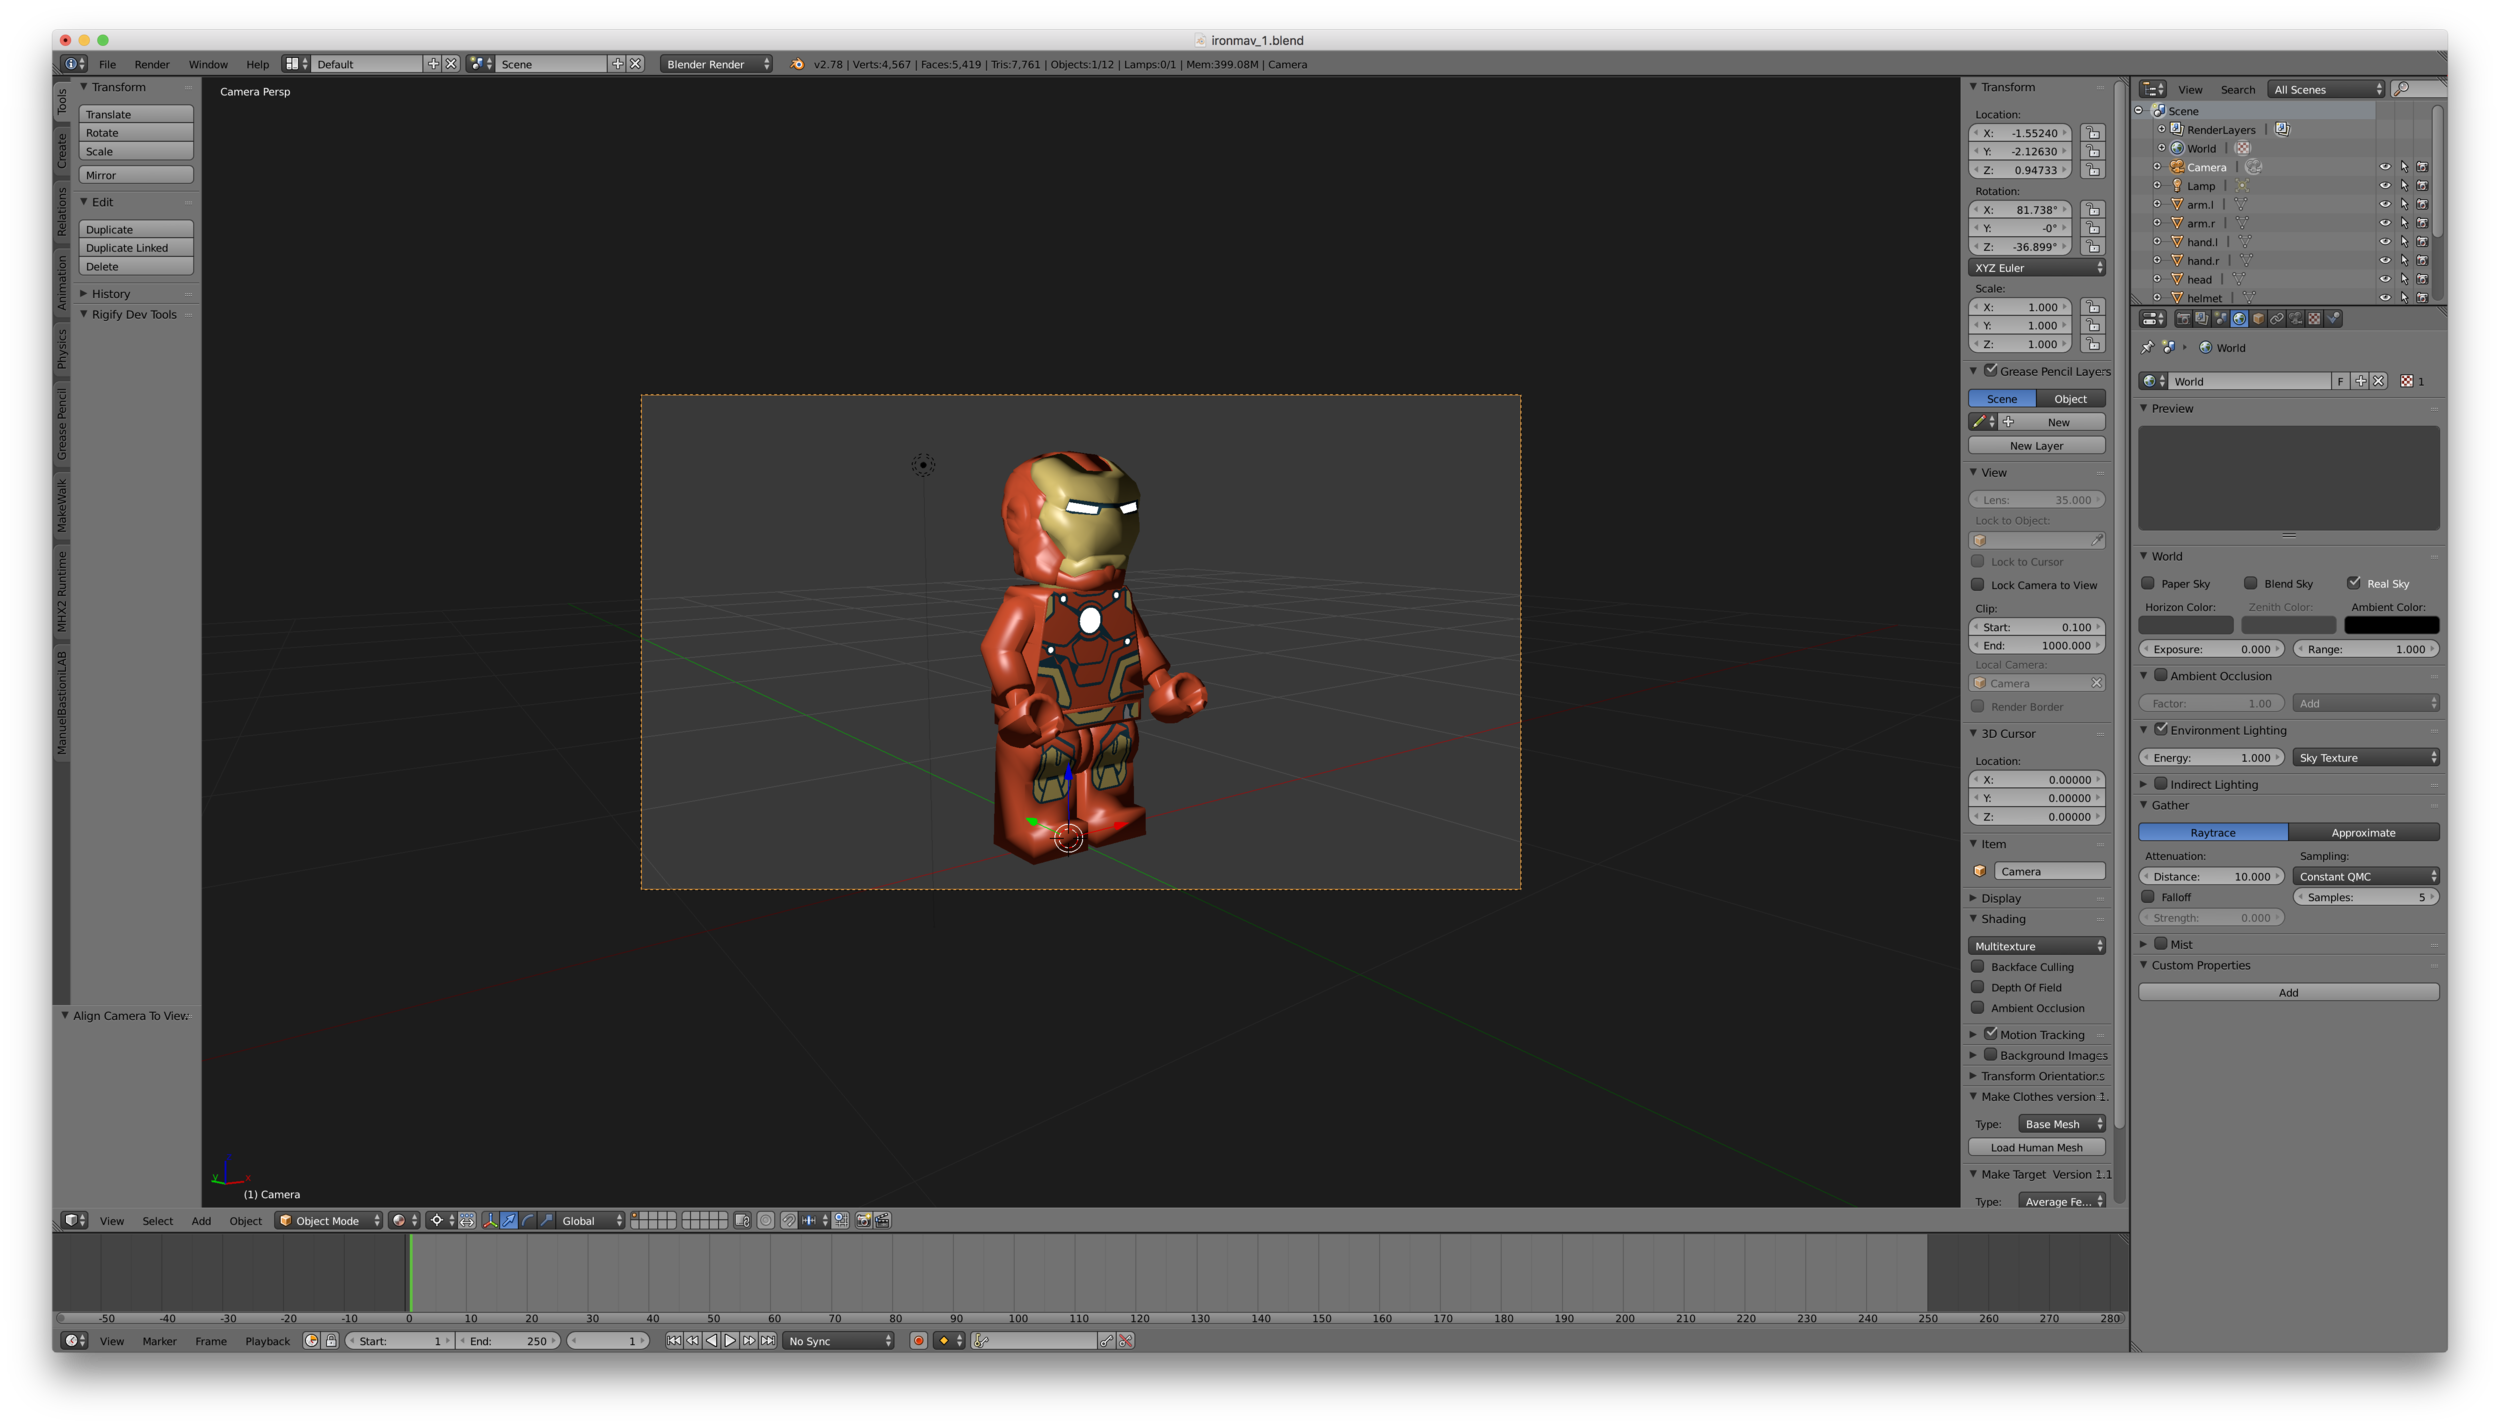The image size is (2500, 1427).
Task: Open the World properties globe tab icon
Action: pos(2239,319)
